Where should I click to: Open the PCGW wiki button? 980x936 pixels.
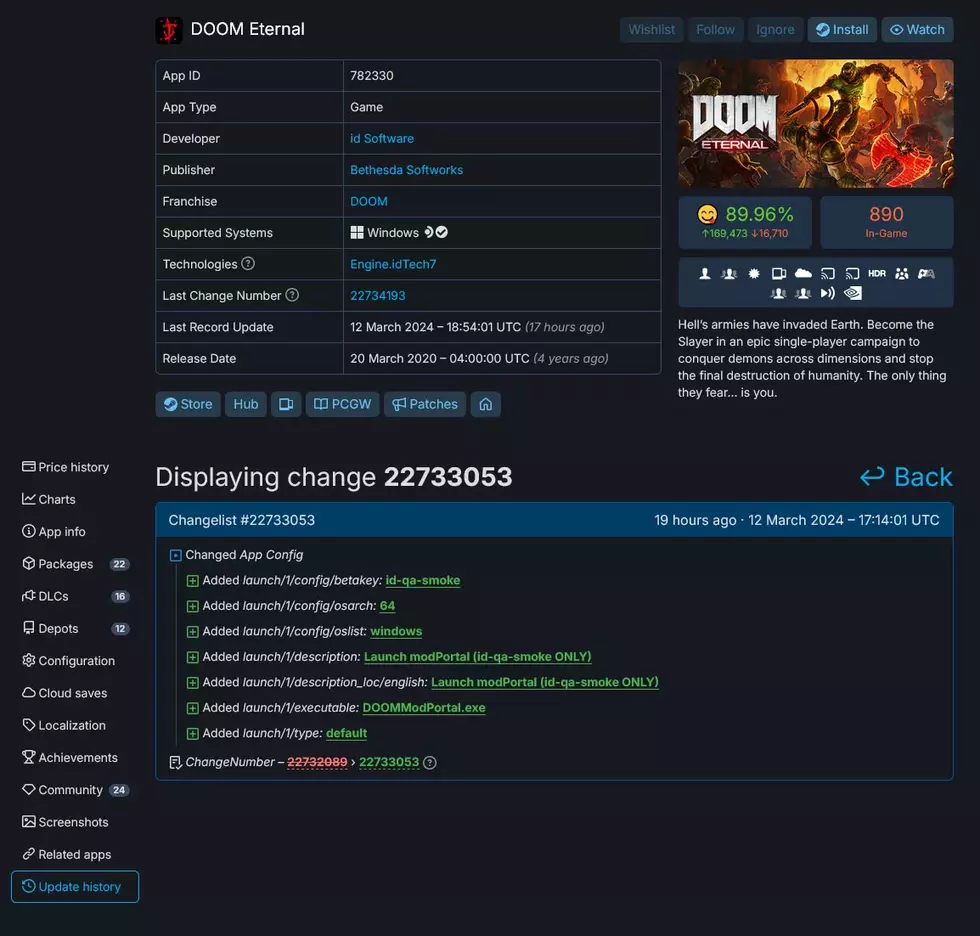click(x=342, y=404)
